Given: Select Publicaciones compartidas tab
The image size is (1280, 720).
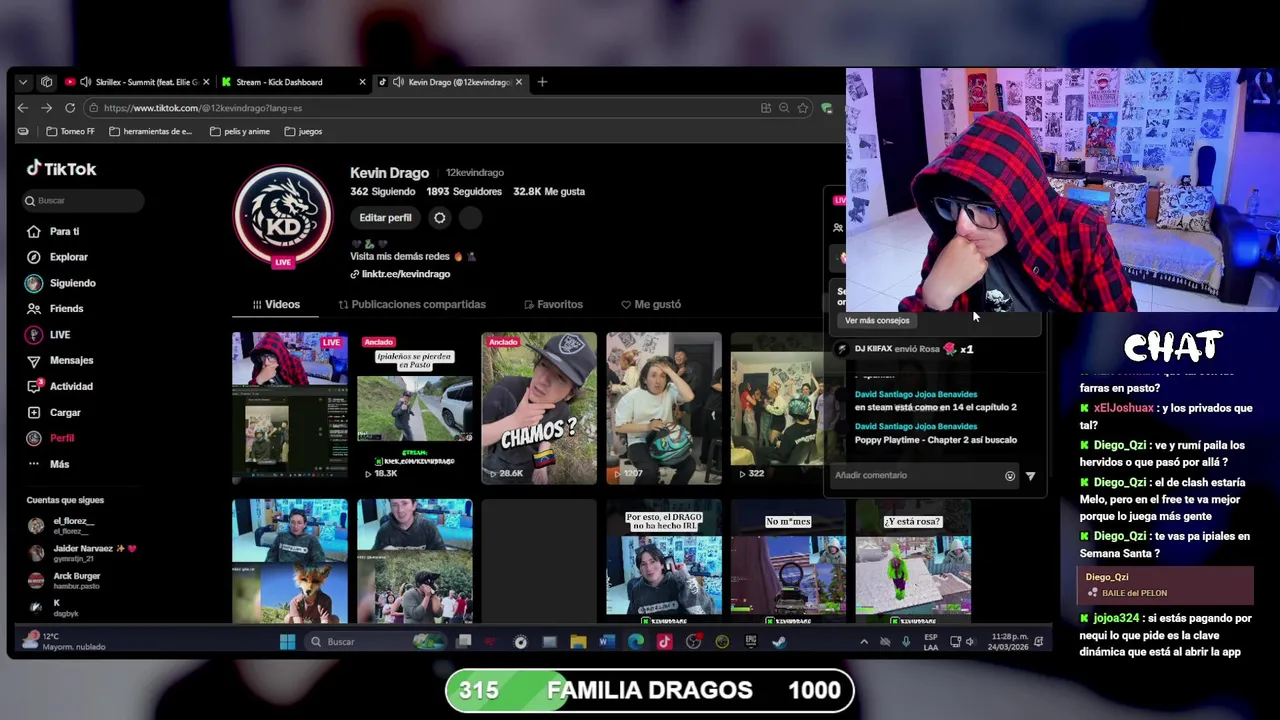Looking at the screenshot, I should (x=412, y=304).
